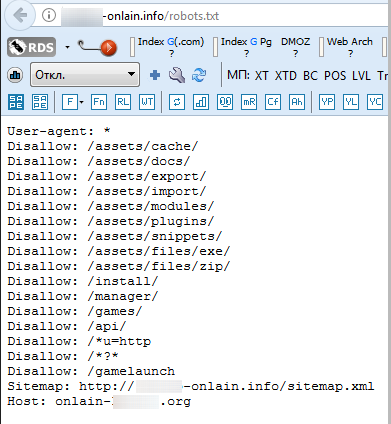The height and width of the screenshot is (424, 391).
Task: Click the '/assets/modules/' disallow line
Action: [x=111, y=206]
